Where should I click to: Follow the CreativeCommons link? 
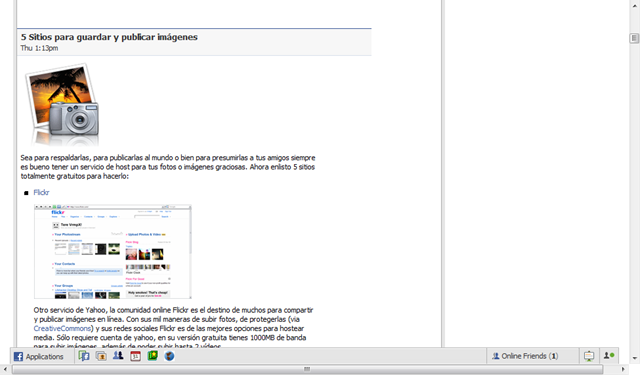tap(62, 328)
